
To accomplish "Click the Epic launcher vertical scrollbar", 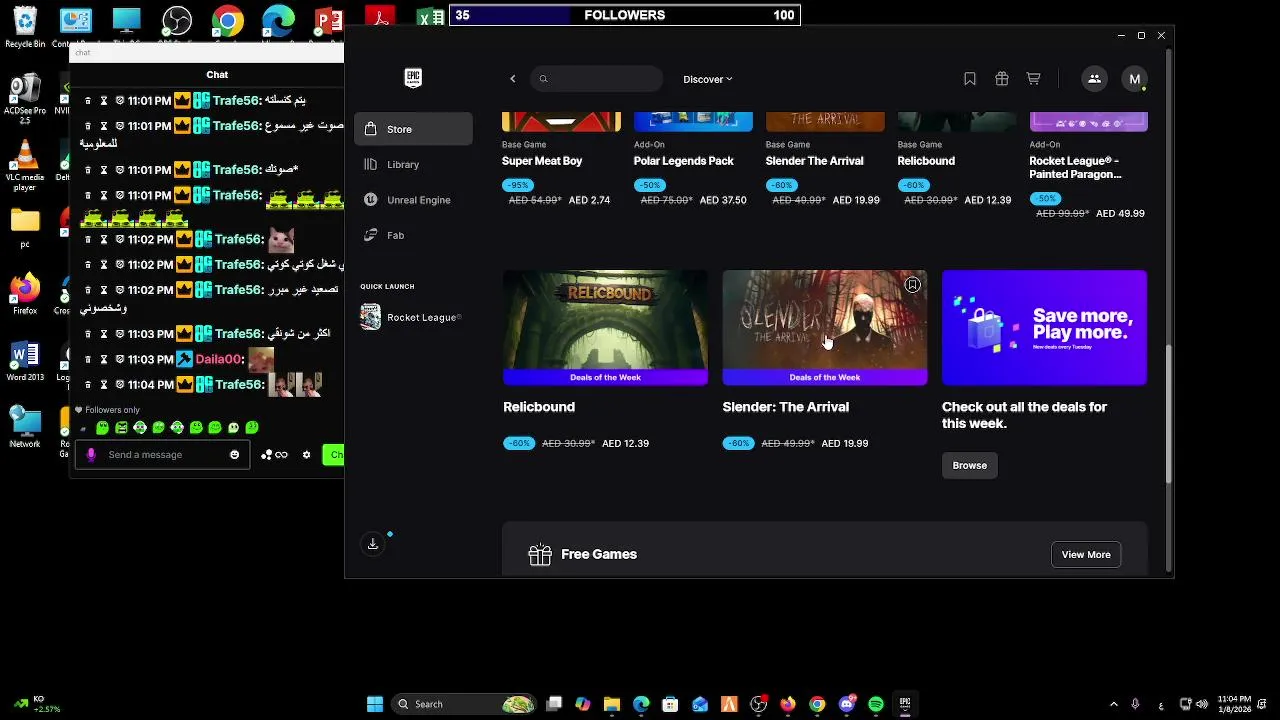I will coord(1169,415).
